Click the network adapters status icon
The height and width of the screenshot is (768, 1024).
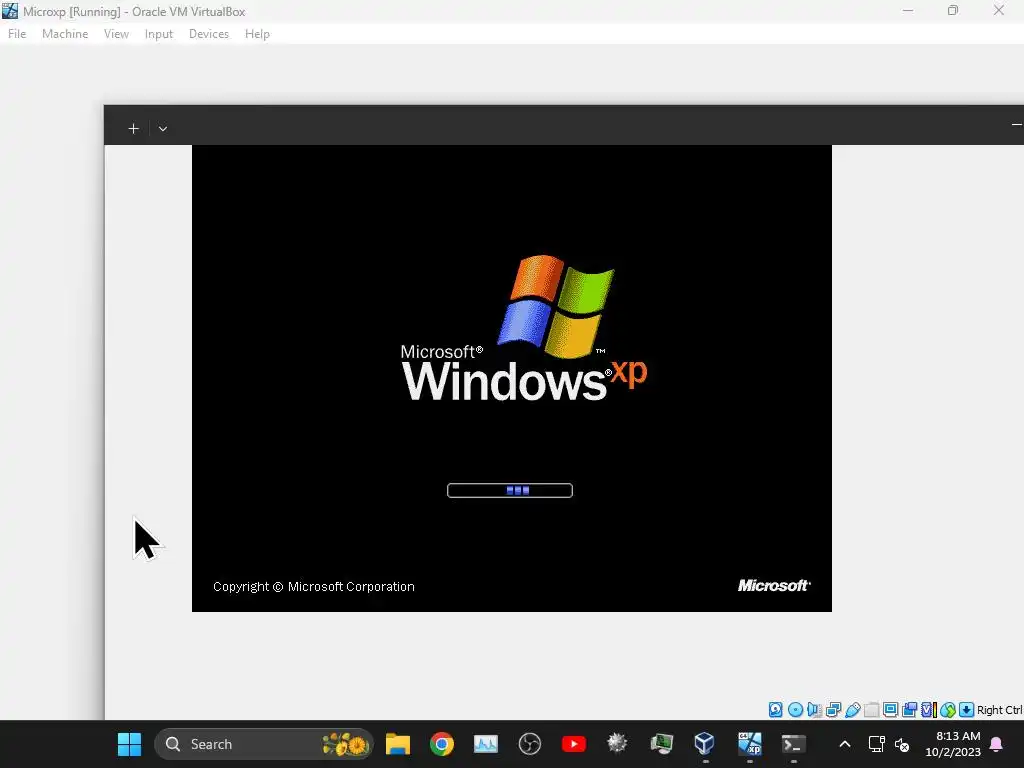[x=833, y=710]
